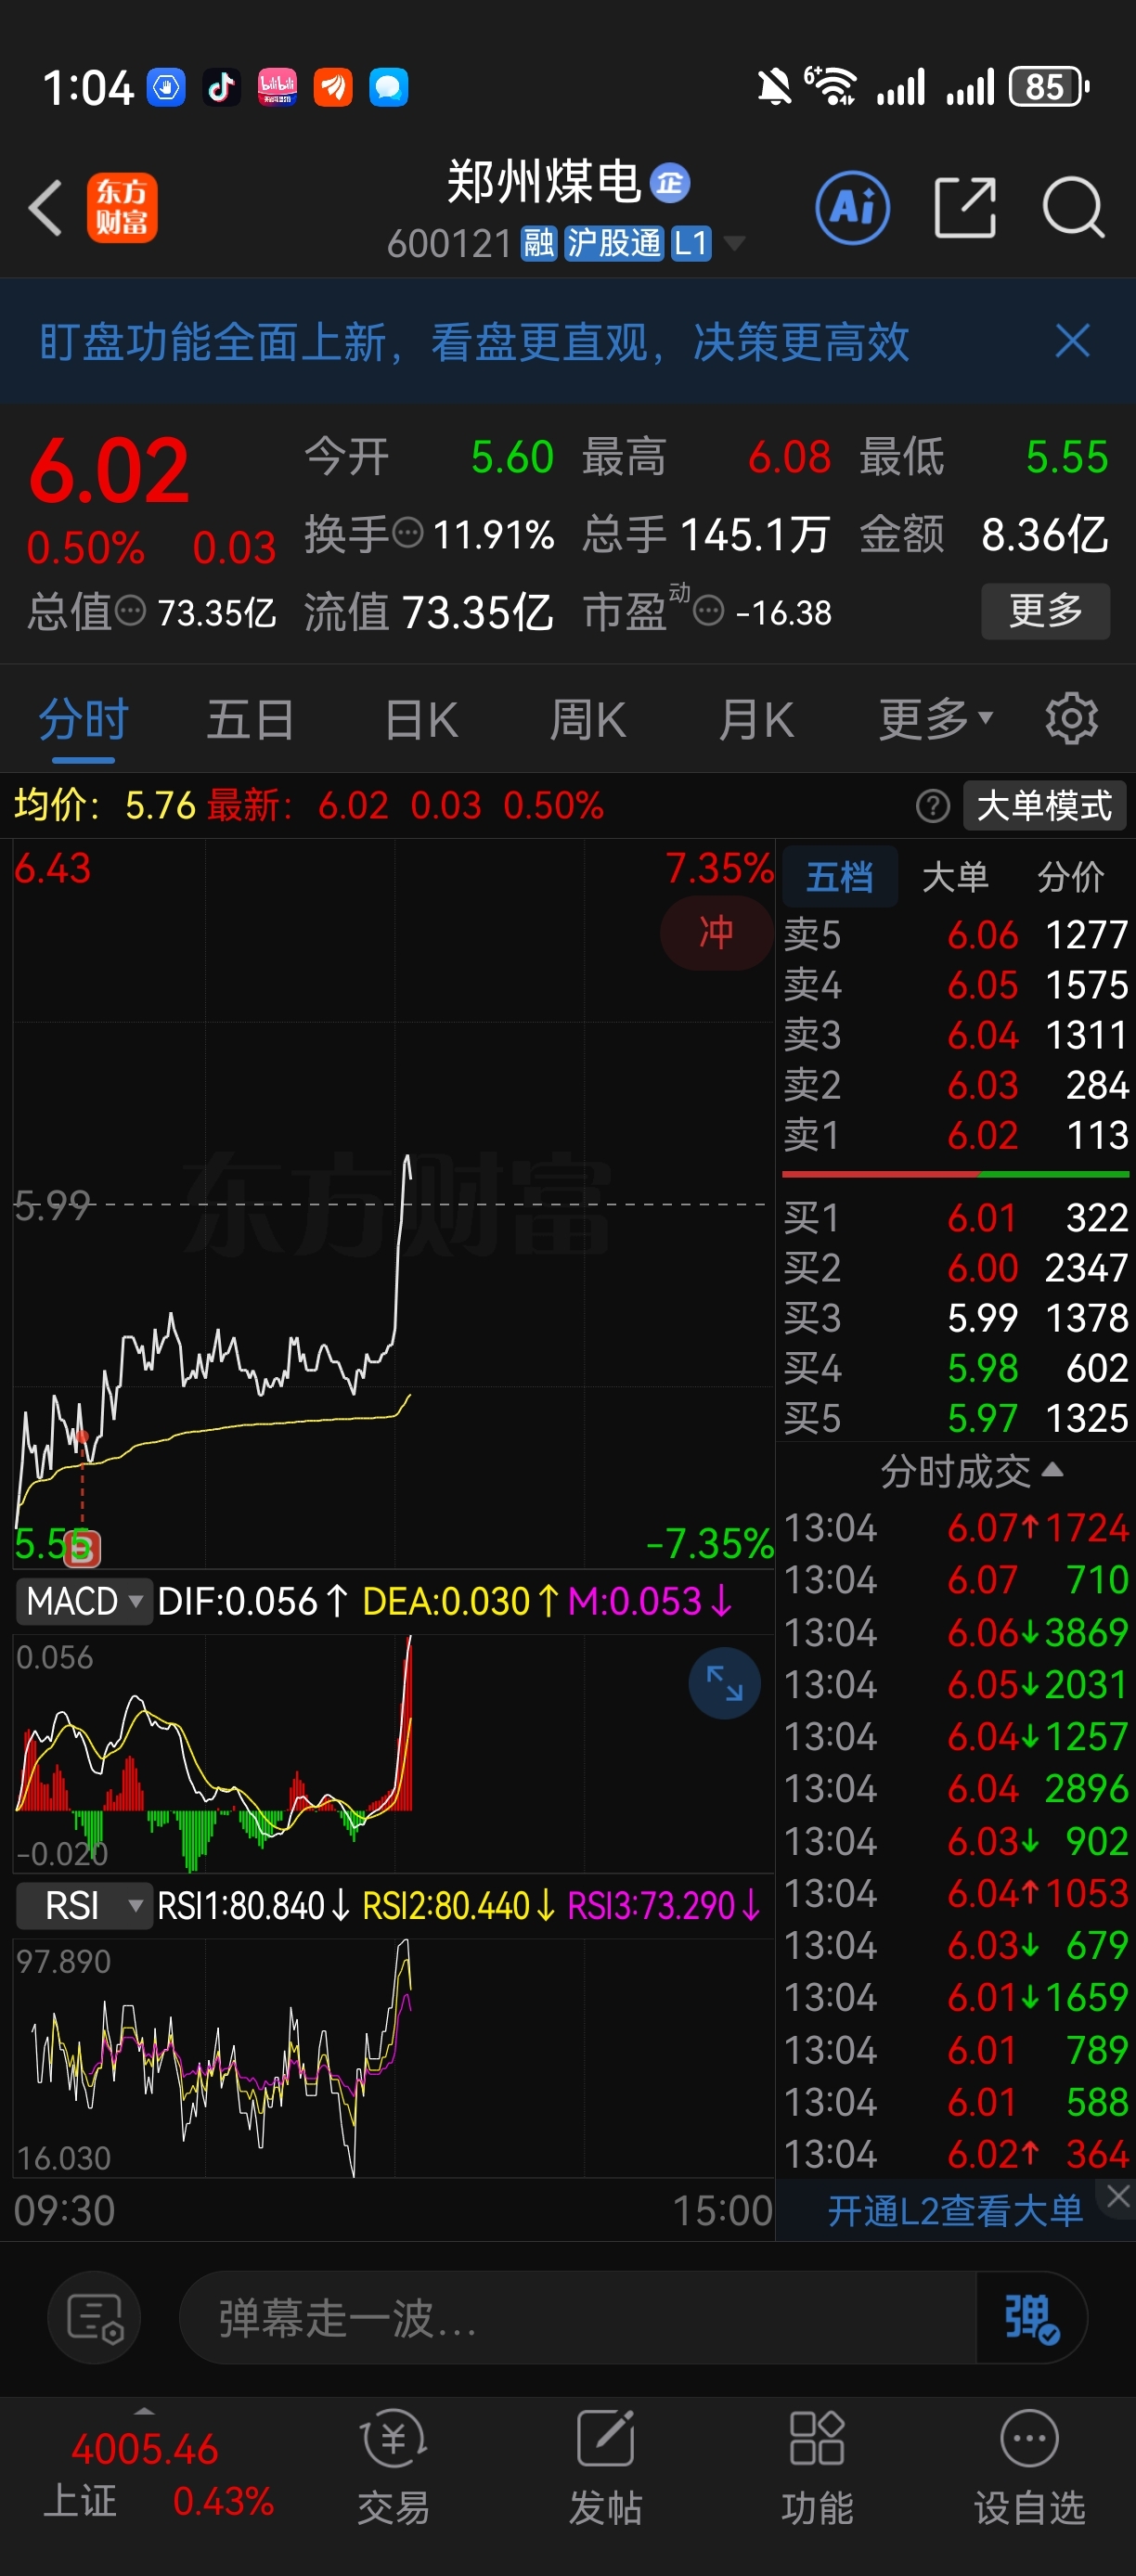
Task: Toggle 大单模式 button
Action: click(x=1044, y=806)
